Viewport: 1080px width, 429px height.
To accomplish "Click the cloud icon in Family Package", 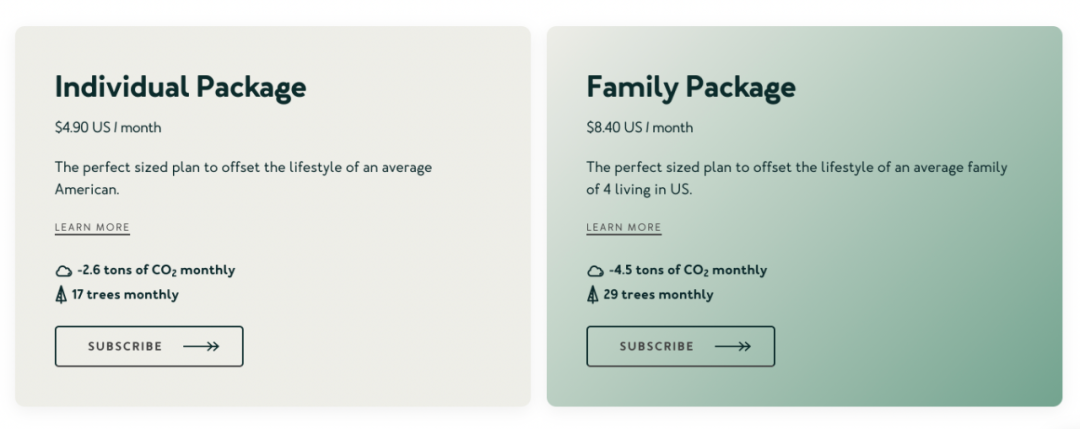I will pyautogui.click(x=595, y=271).
